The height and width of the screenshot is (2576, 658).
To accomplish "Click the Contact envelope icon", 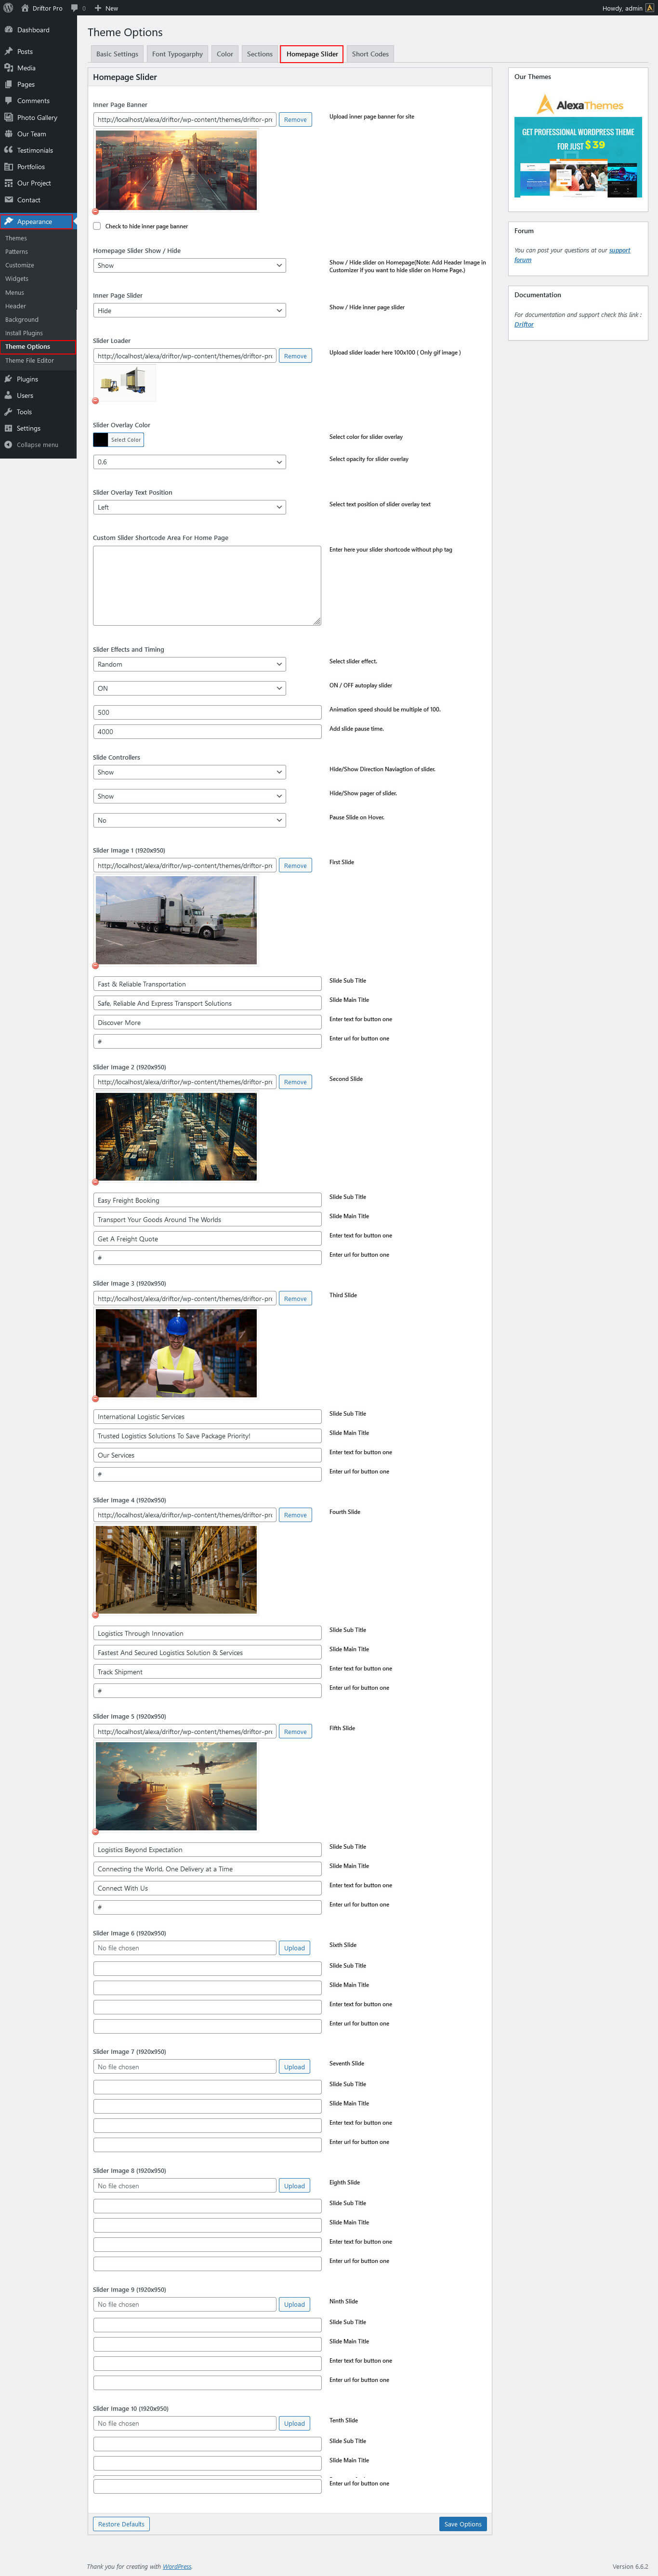I will pyautogui.click(x=9, y=200).
